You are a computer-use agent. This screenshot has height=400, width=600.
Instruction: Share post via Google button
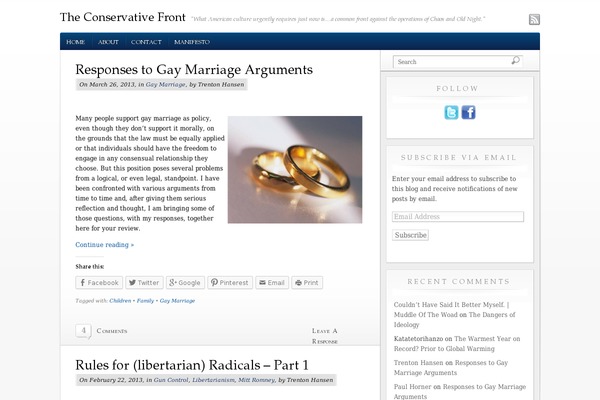coord(185,282)
